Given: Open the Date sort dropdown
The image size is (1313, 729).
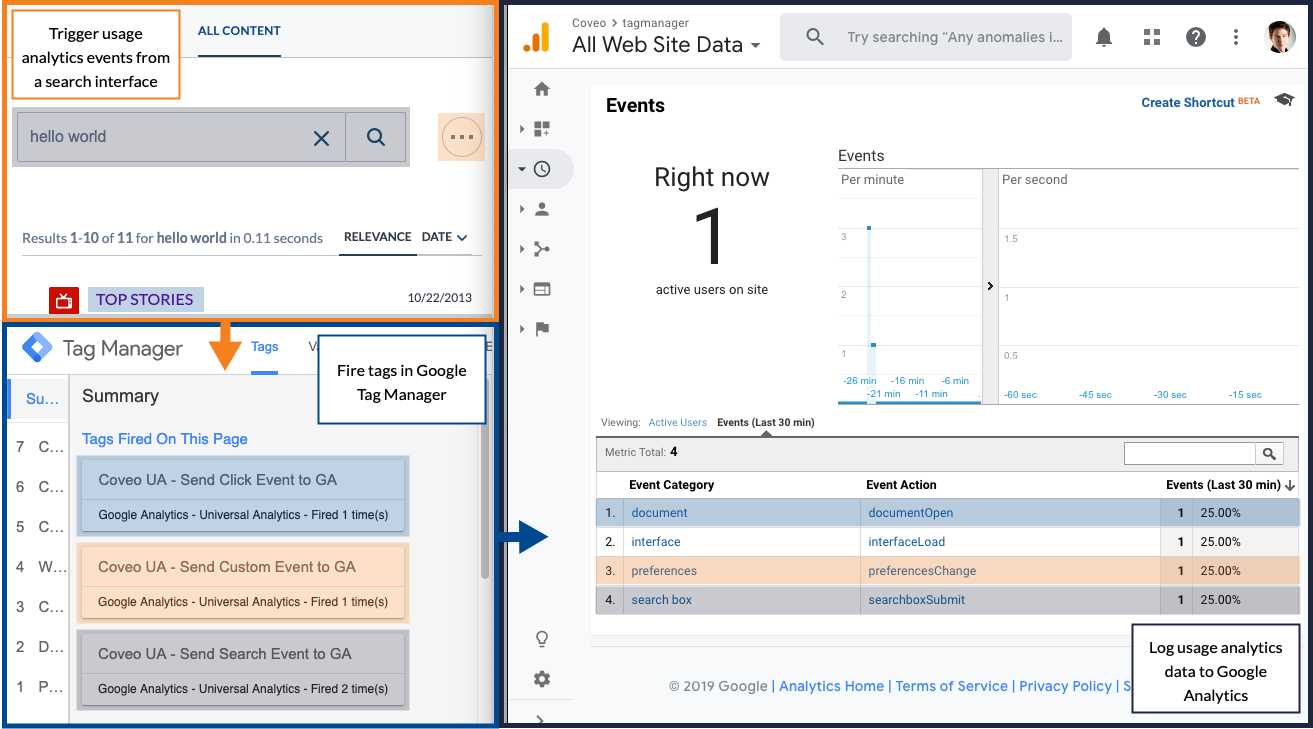Looking at the screenshot, I should click(x=445, y=237).
